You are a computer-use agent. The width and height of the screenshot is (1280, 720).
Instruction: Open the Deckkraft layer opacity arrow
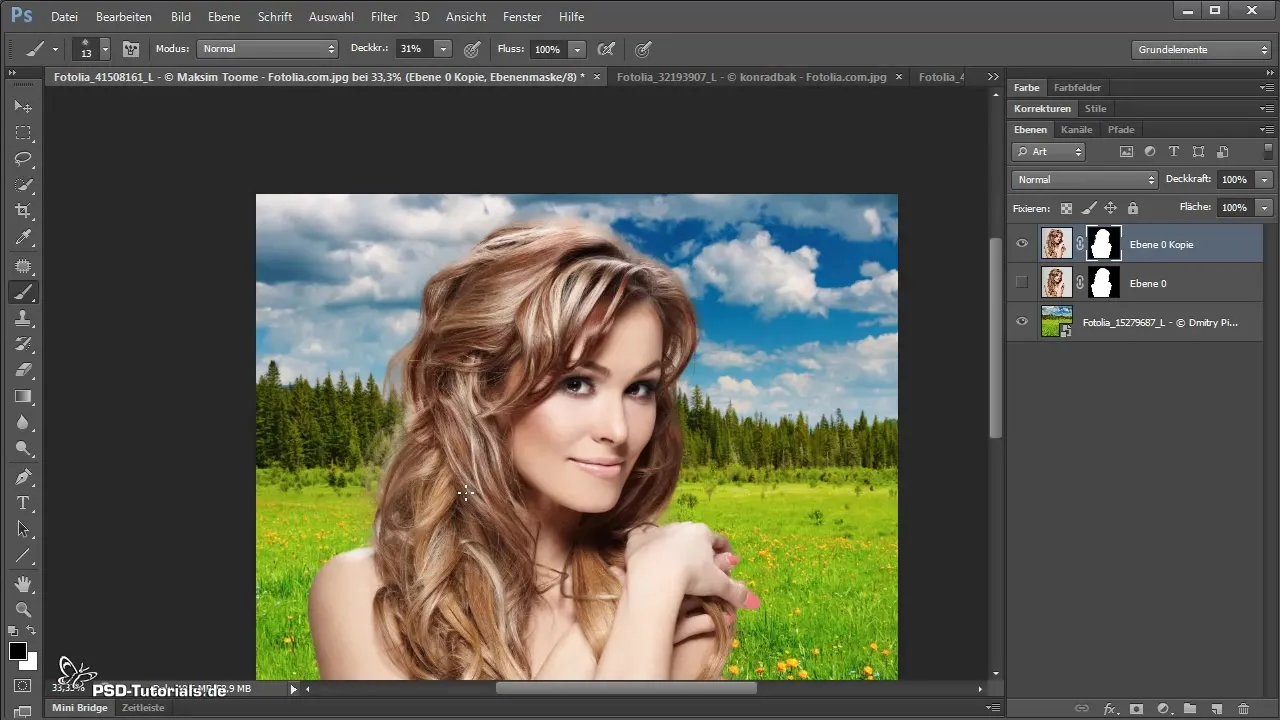click(1265, 180)
